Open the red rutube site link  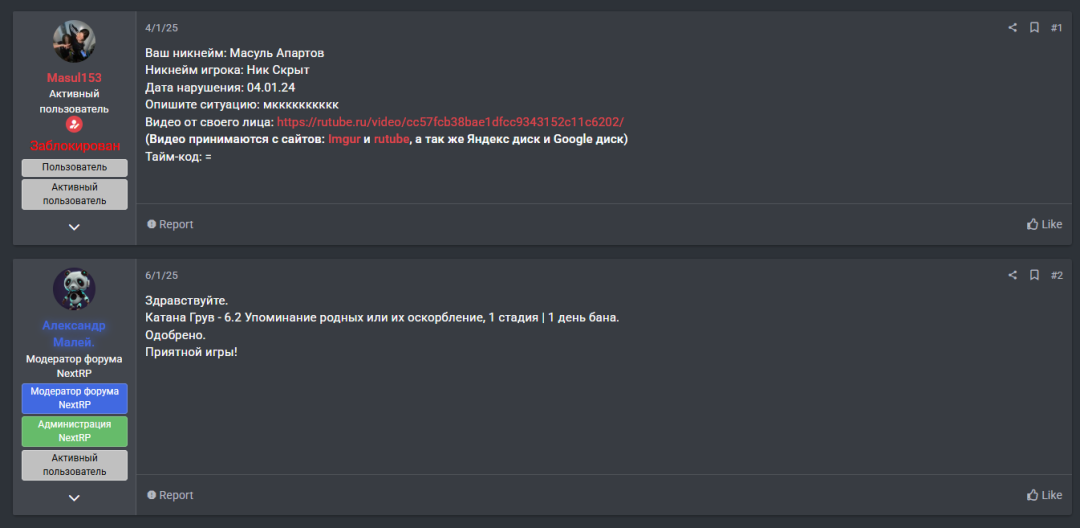tap(391, 140)
